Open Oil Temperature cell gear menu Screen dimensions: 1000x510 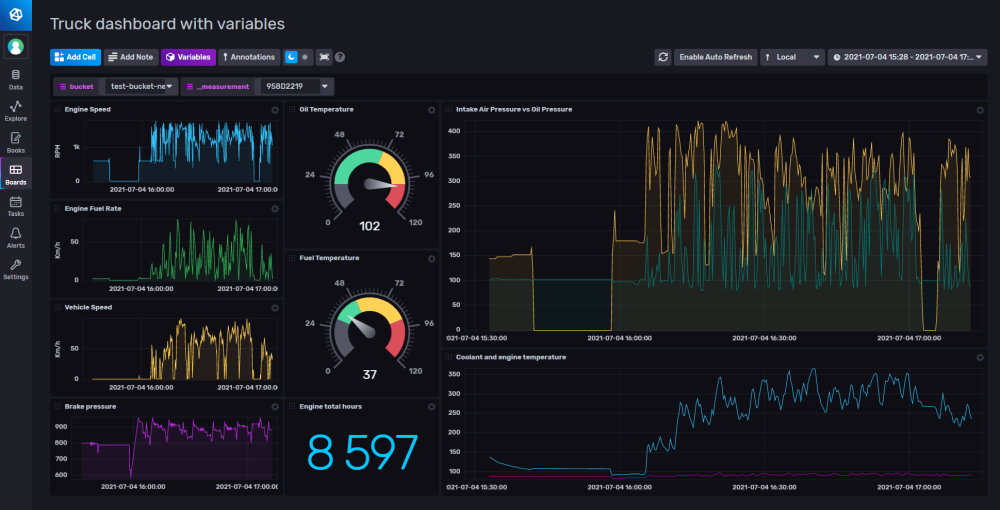click(431, 110)
